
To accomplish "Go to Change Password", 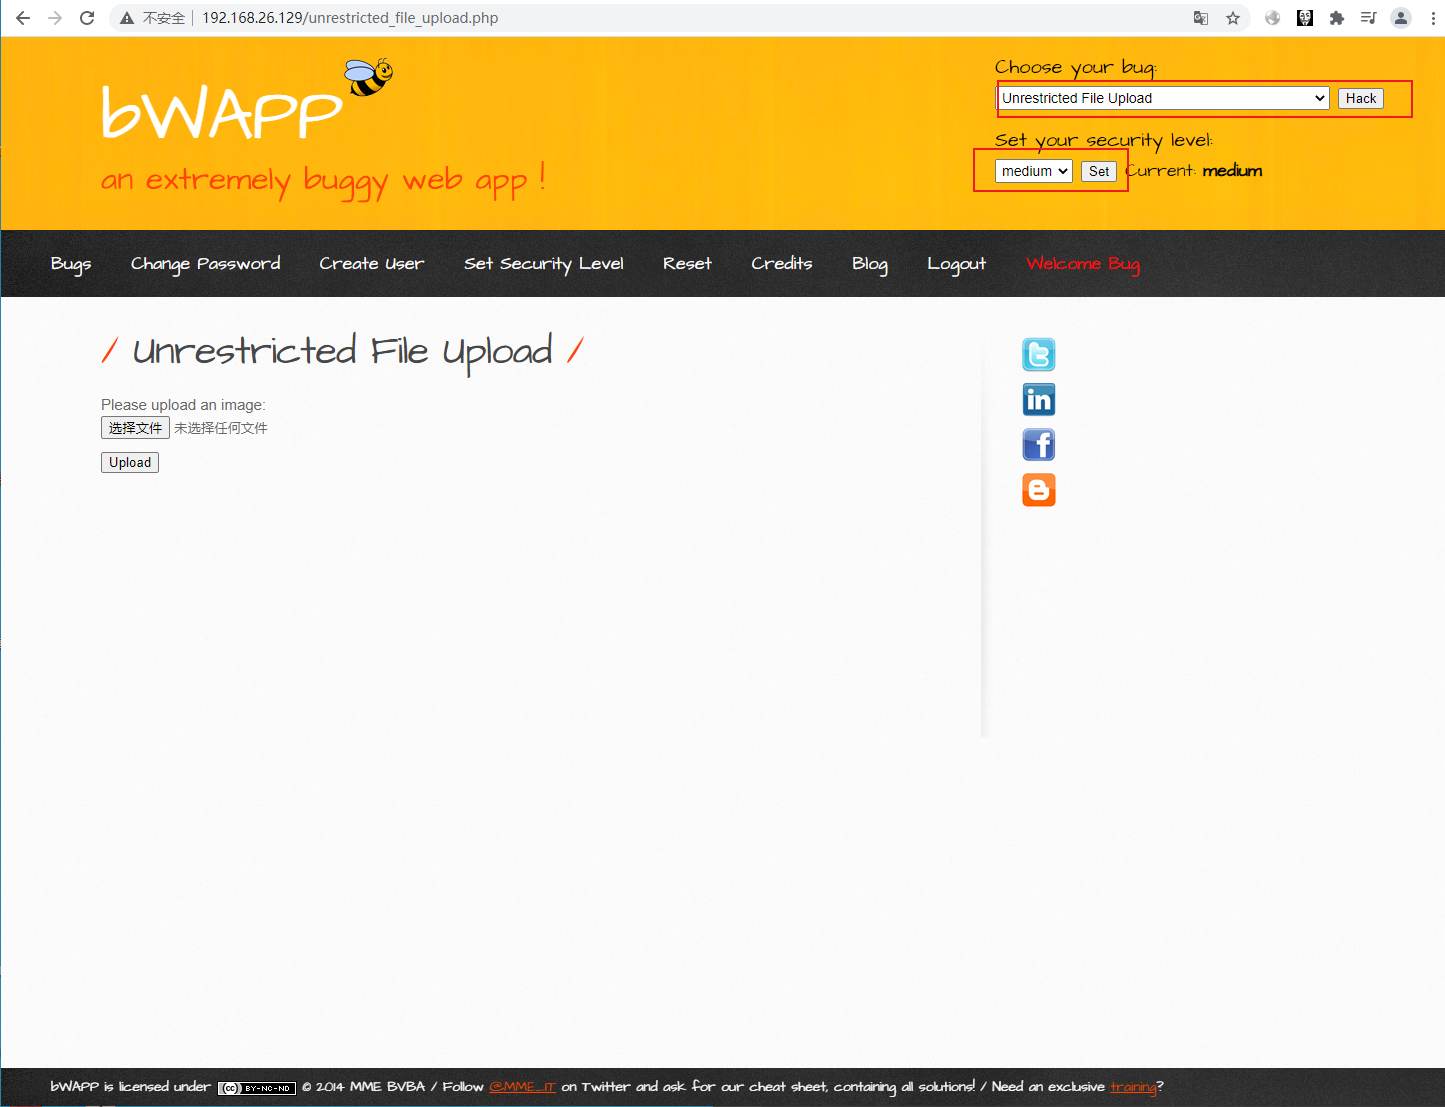I will (206, 264).
